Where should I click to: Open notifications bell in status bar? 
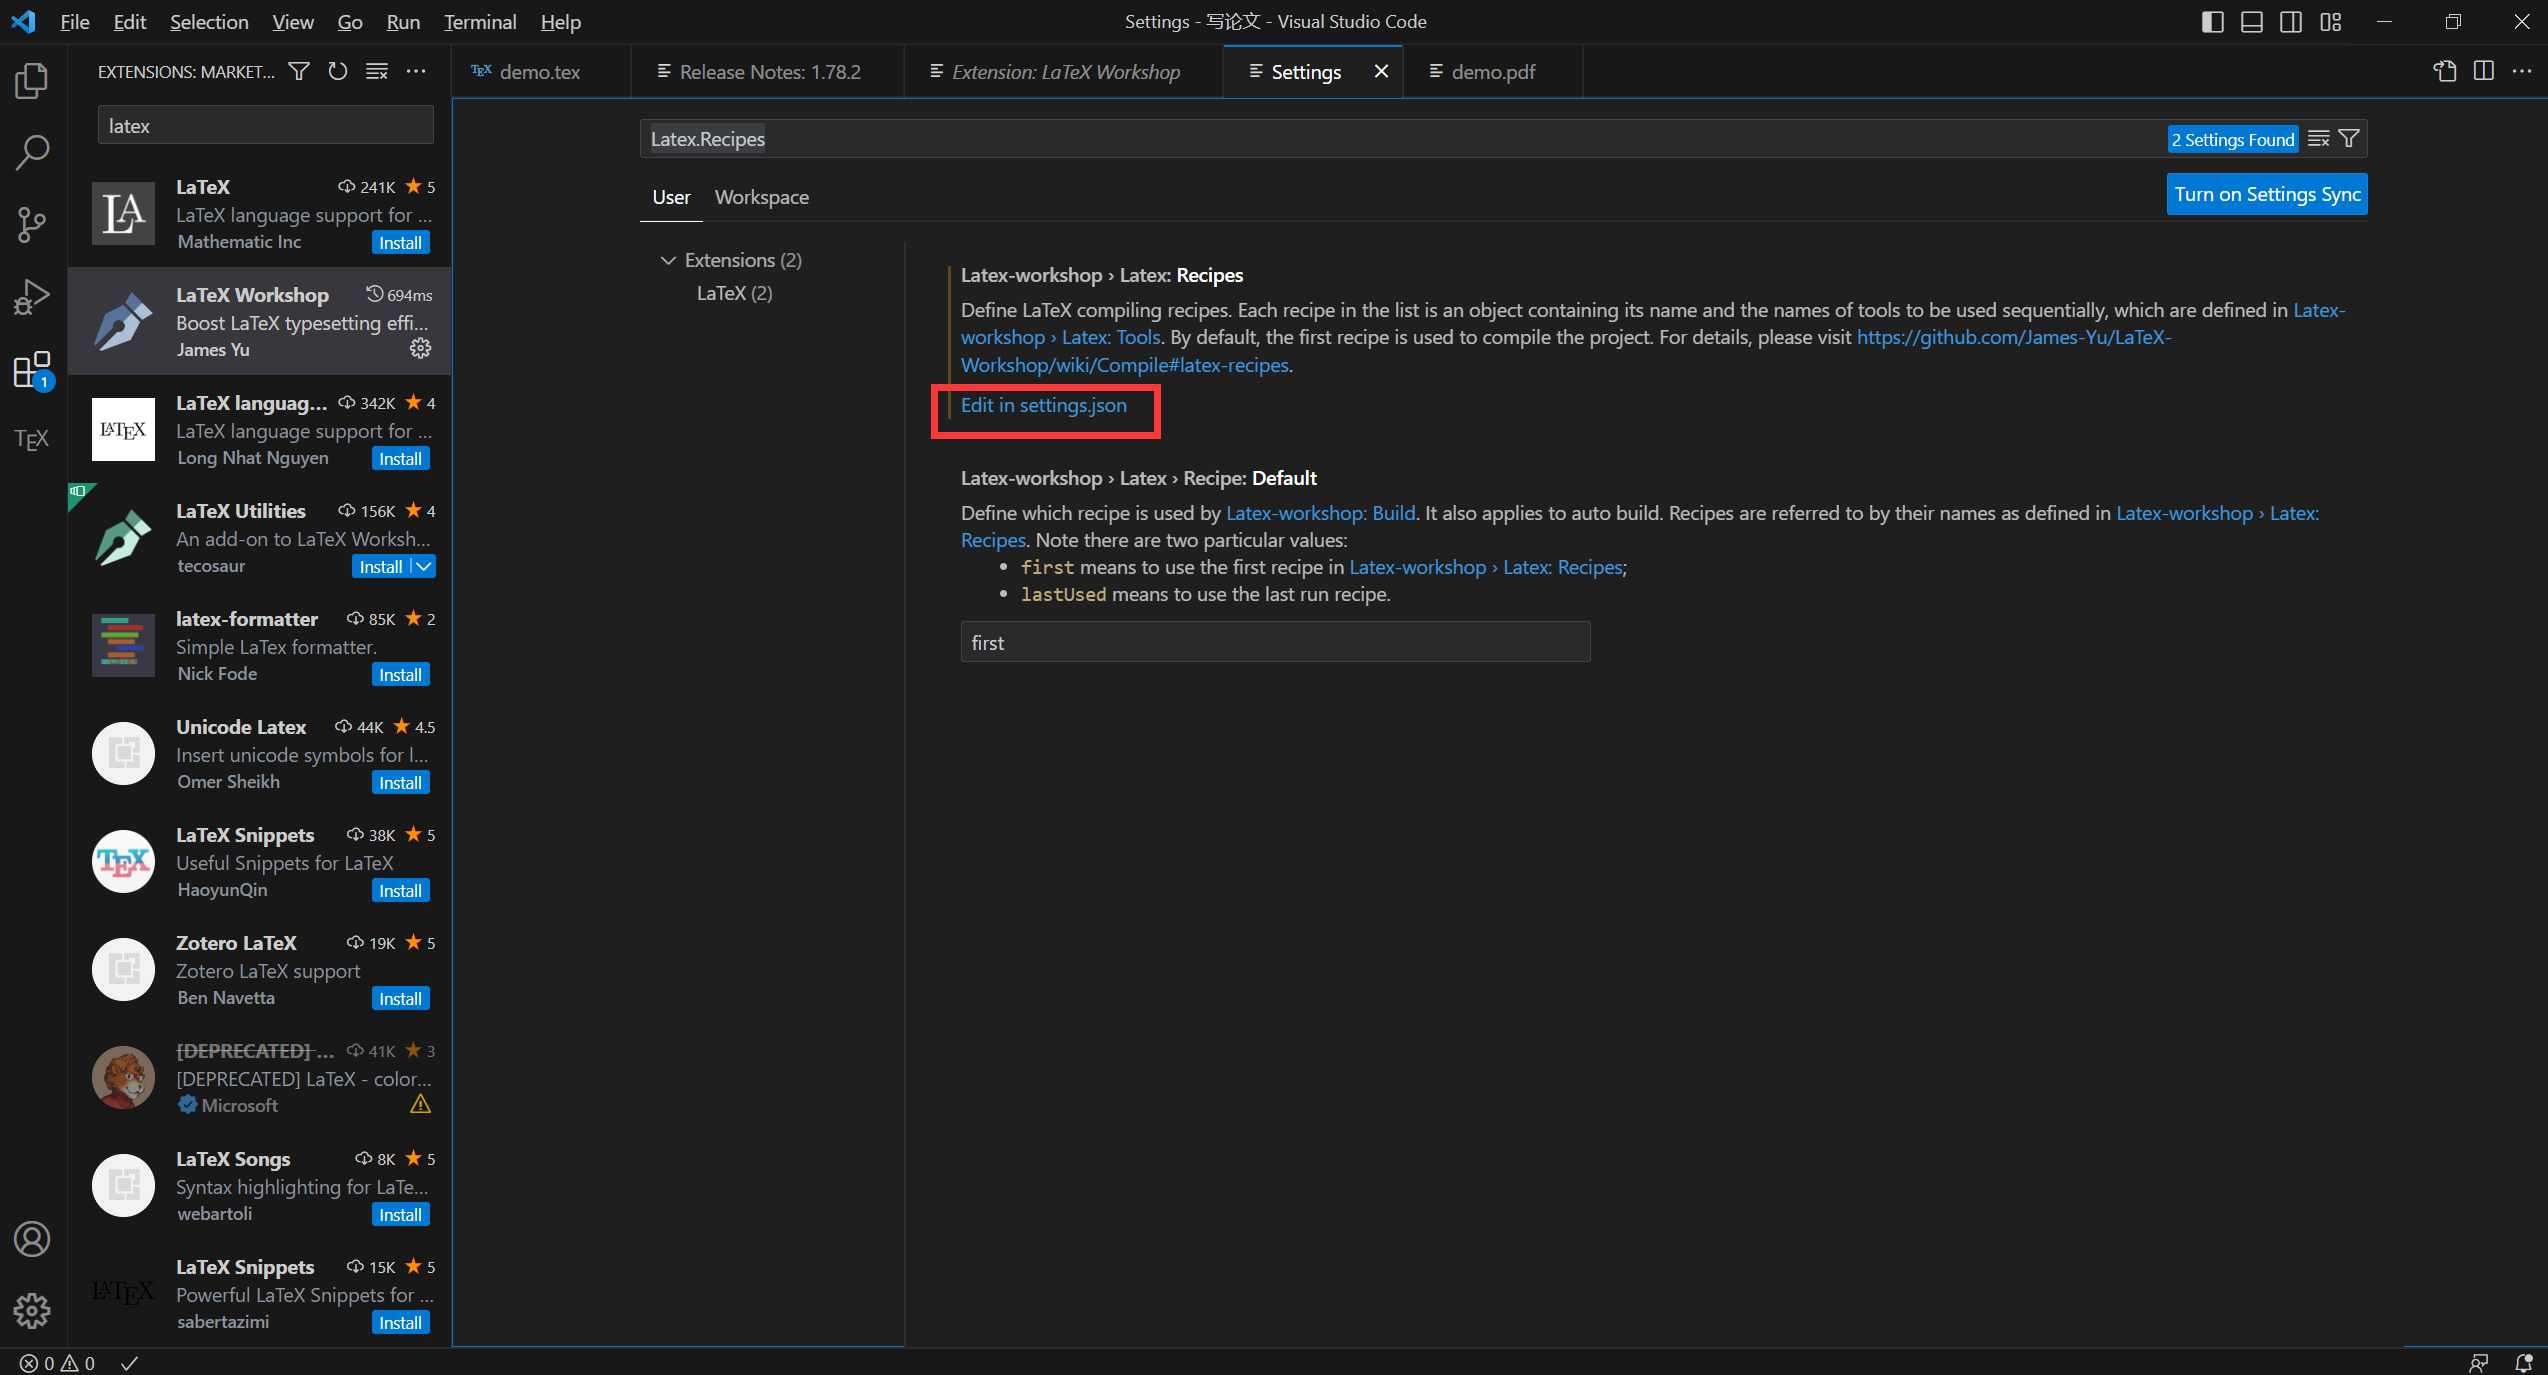pyautogui.click(x=2524, y=1363)
